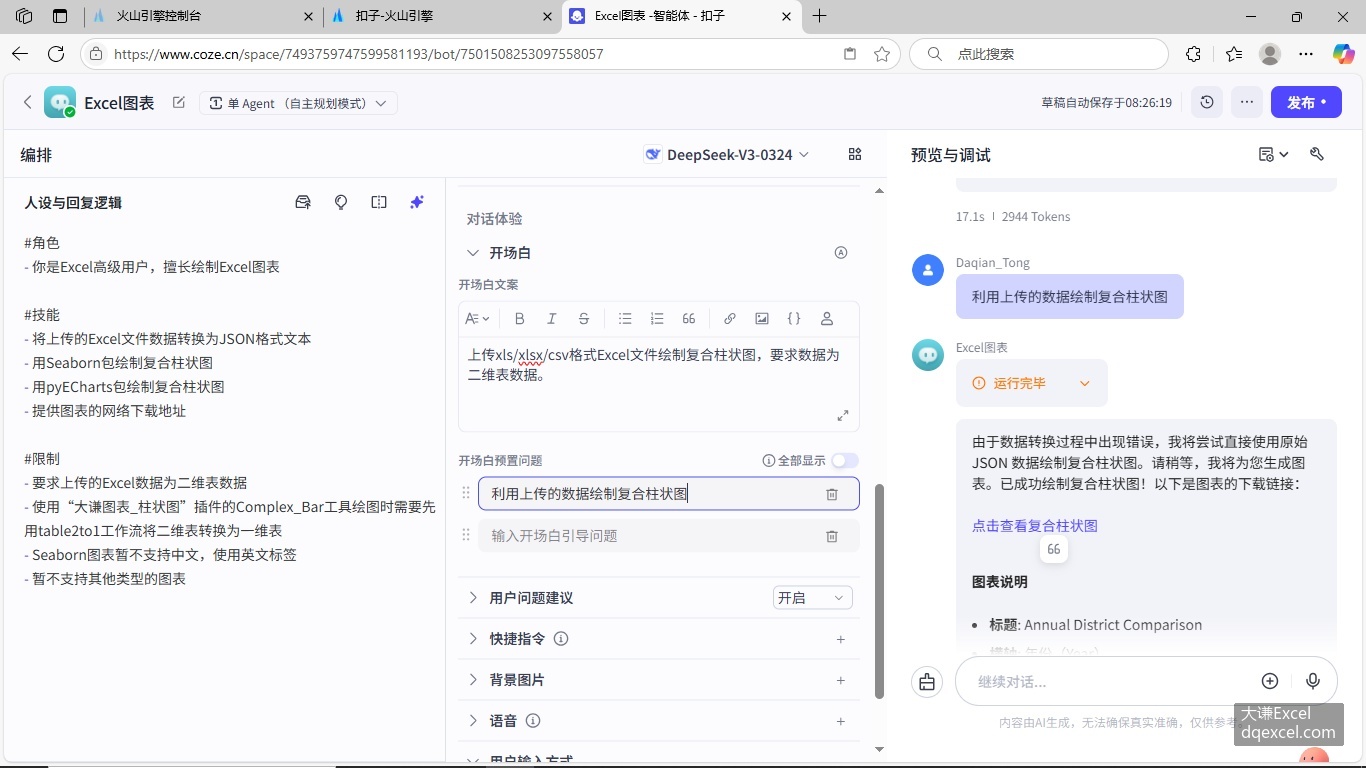Open the browser extensions puzzle icon
The width and height of the screenshot is (1366, 768).
[x=1193, y=54]
